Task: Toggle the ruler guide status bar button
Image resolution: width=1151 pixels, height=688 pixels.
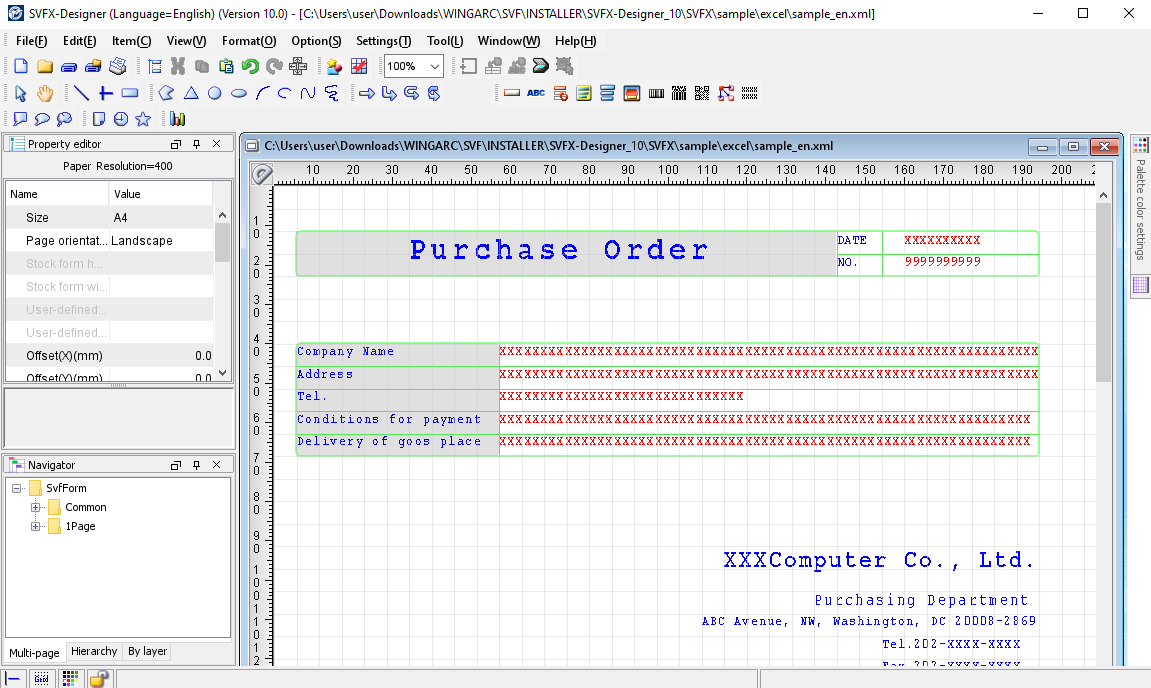Action: (x=12, y=678)
